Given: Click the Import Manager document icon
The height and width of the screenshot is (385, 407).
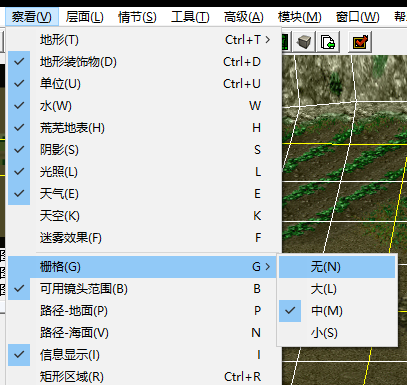Looking at the screenshot, I should [328, 42].
